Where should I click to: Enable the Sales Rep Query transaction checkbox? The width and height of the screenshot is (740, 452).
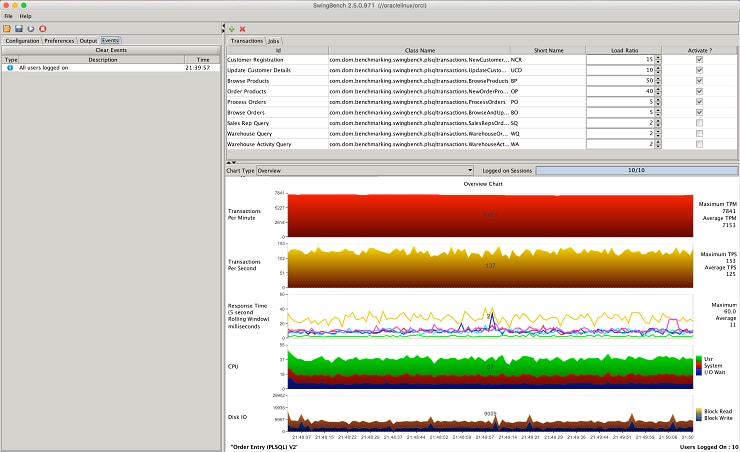pos(699,123)
